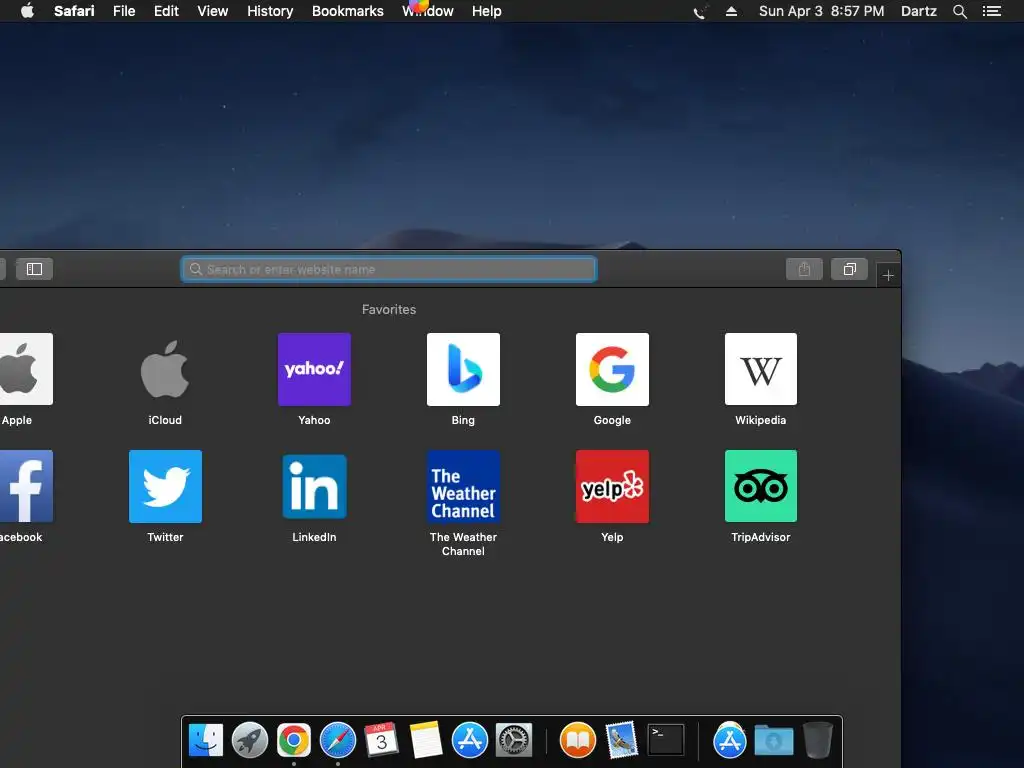
Task: Open The Weather Channel favorite
Action: (x=463, y=486)
